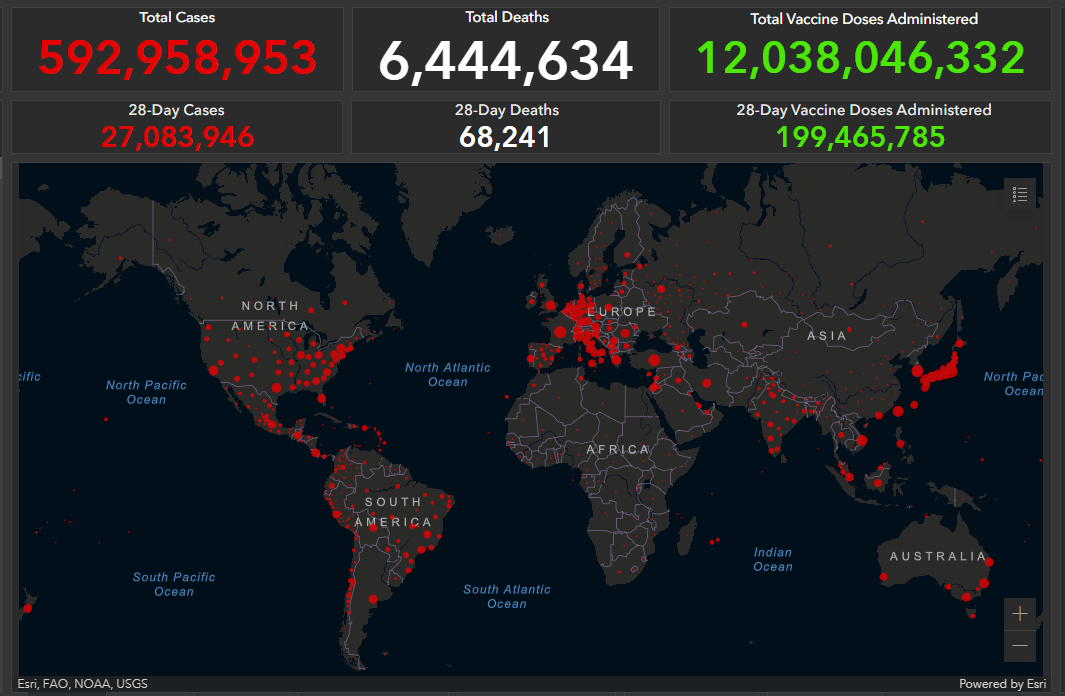Select the large outbreak marker over Japan
The width and height of the screenshot is (1065, 696).
(x=943, y=372)
